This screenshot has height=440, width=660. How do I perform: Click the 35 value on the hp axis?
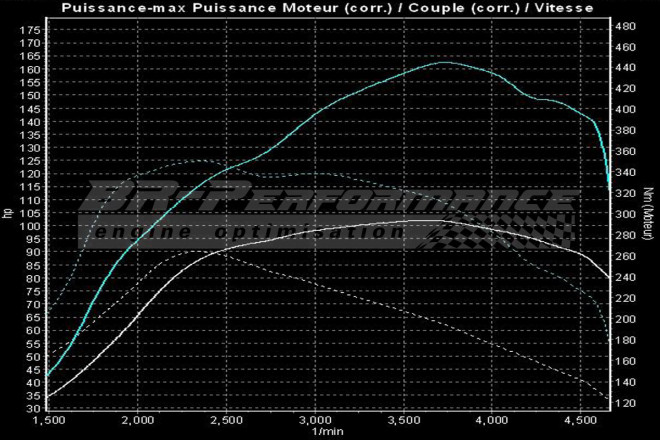(x=32, y=396)
